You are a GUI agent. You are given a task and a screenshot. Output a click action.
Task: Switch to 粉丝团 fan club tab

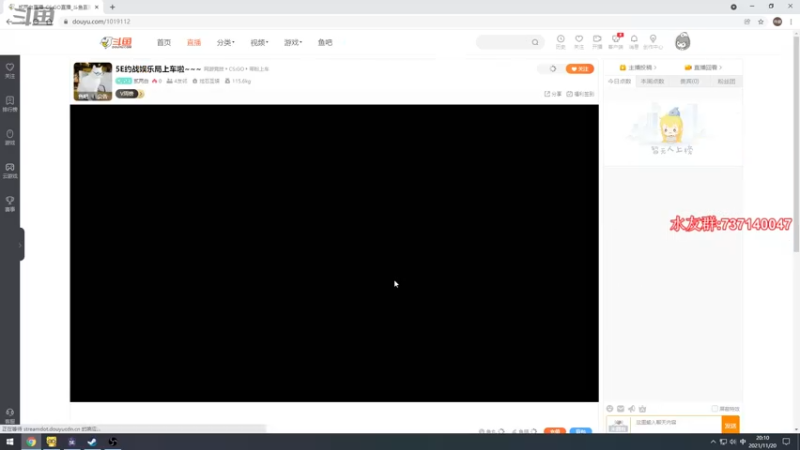pos(726,82)
